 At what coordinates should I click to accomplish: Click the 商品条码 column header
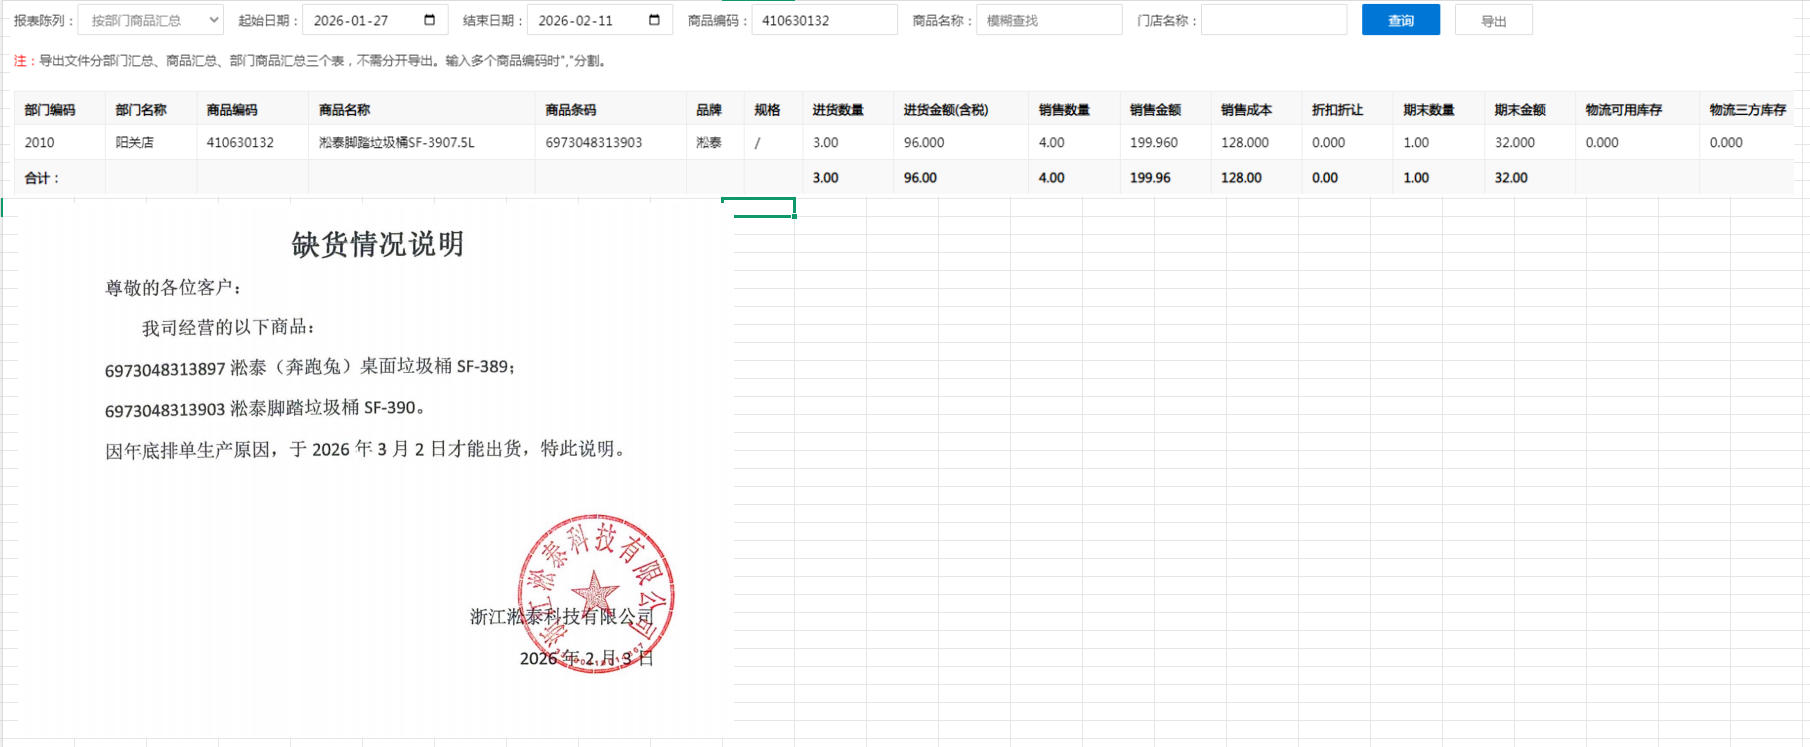[571, 110]
